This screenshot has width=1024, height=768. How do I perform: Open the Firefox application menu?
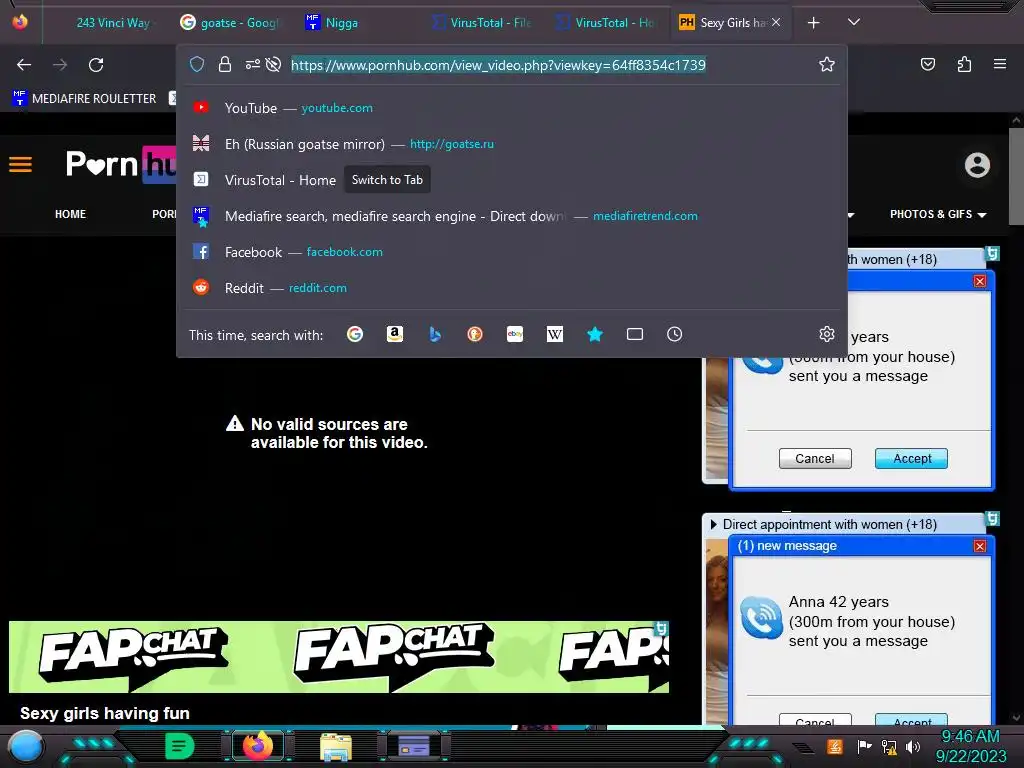click(x=1000, y=64)
